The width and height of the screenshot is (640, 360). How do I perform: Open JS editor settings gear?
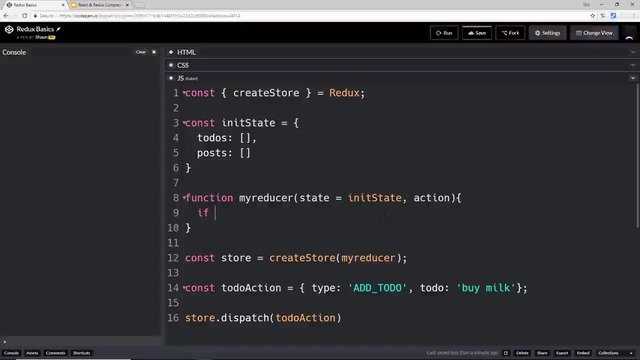[171, 78]
